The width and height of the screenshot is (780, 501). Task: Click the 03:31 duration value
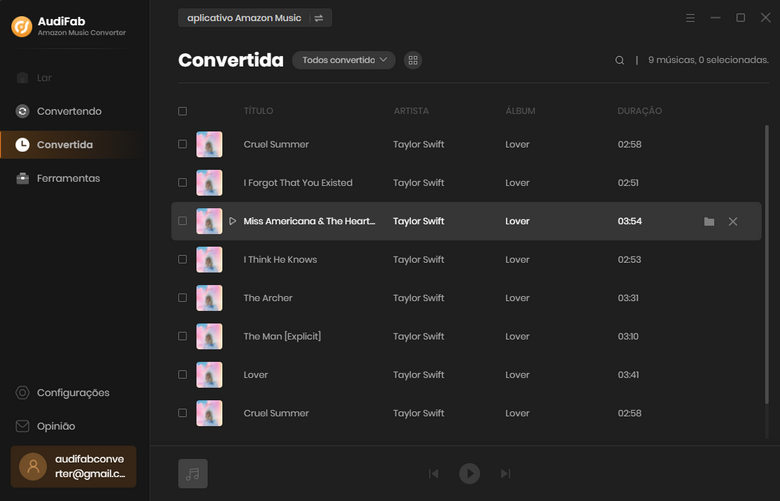click(x=628, y=298)
